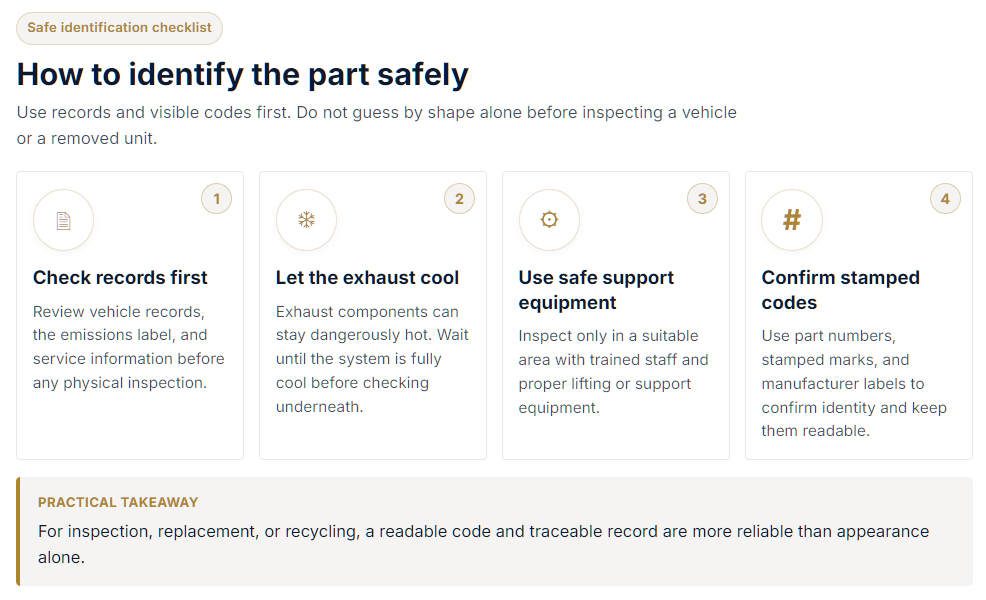Click the step 1 number badge
The image size is (986, 600).
(216, 199)
